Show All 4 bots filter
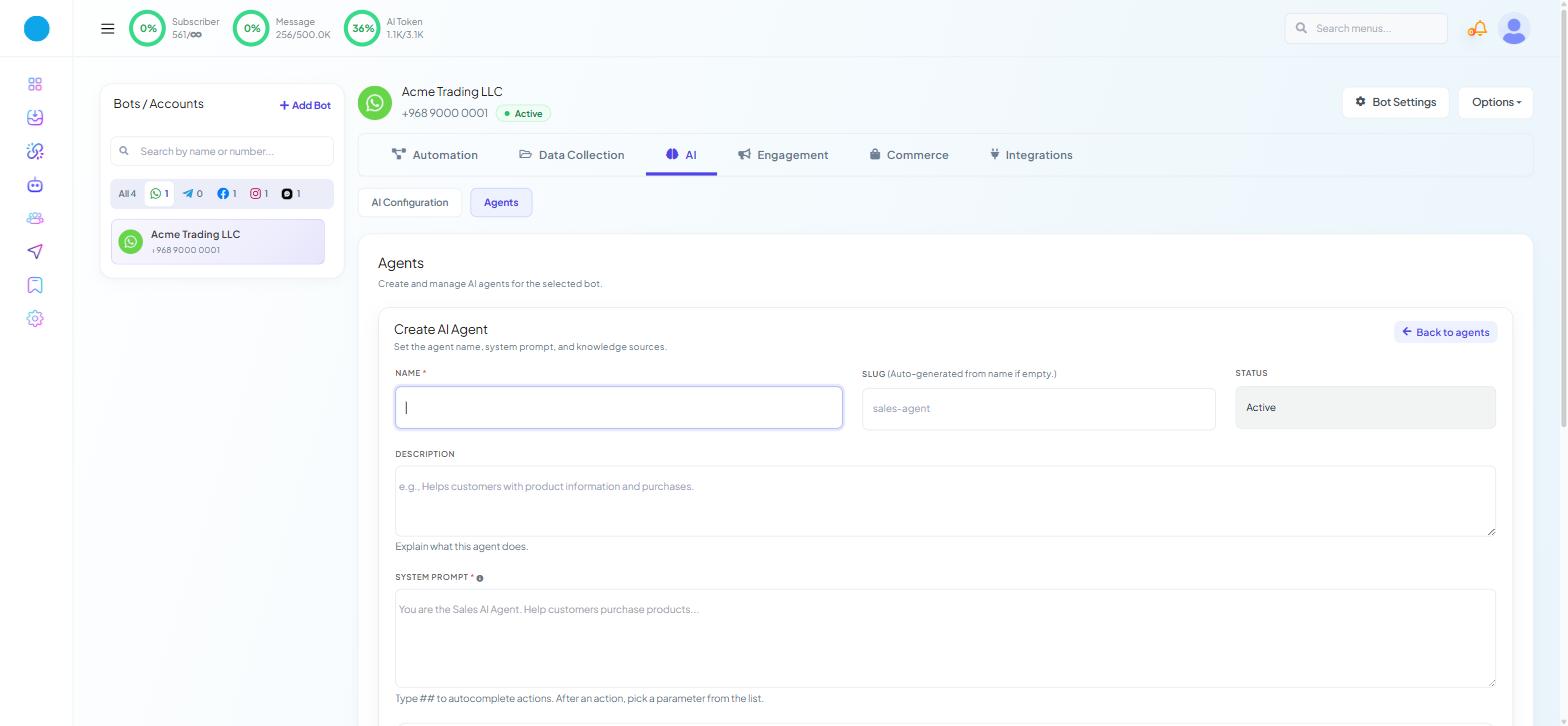The width and height of the screenshot is (1568, 726). pyautogui.click(x=127, y=194)
